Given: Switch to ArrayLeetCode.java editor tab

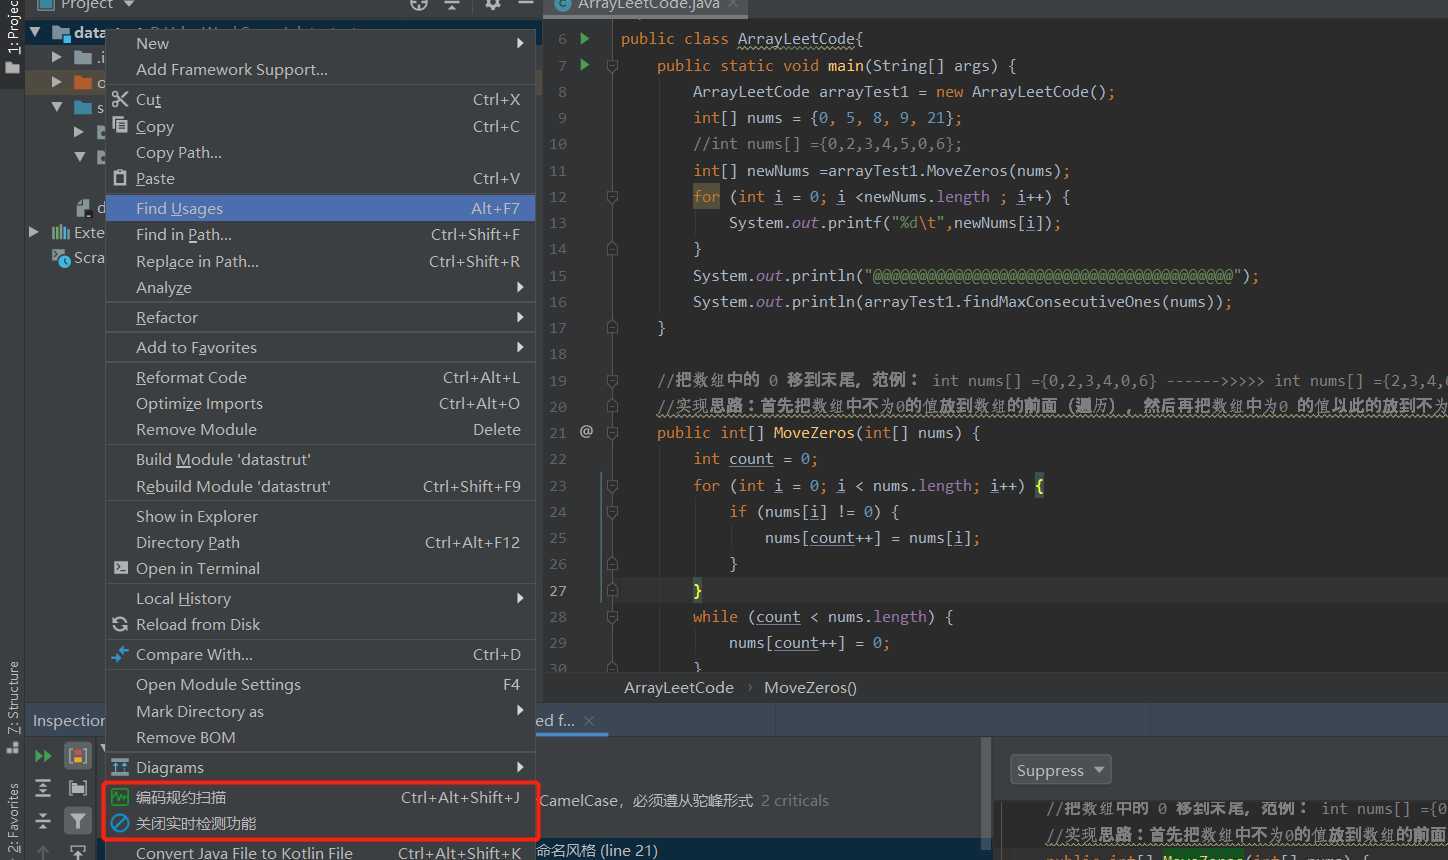Looking at the screenshot, I should point(648,6).
